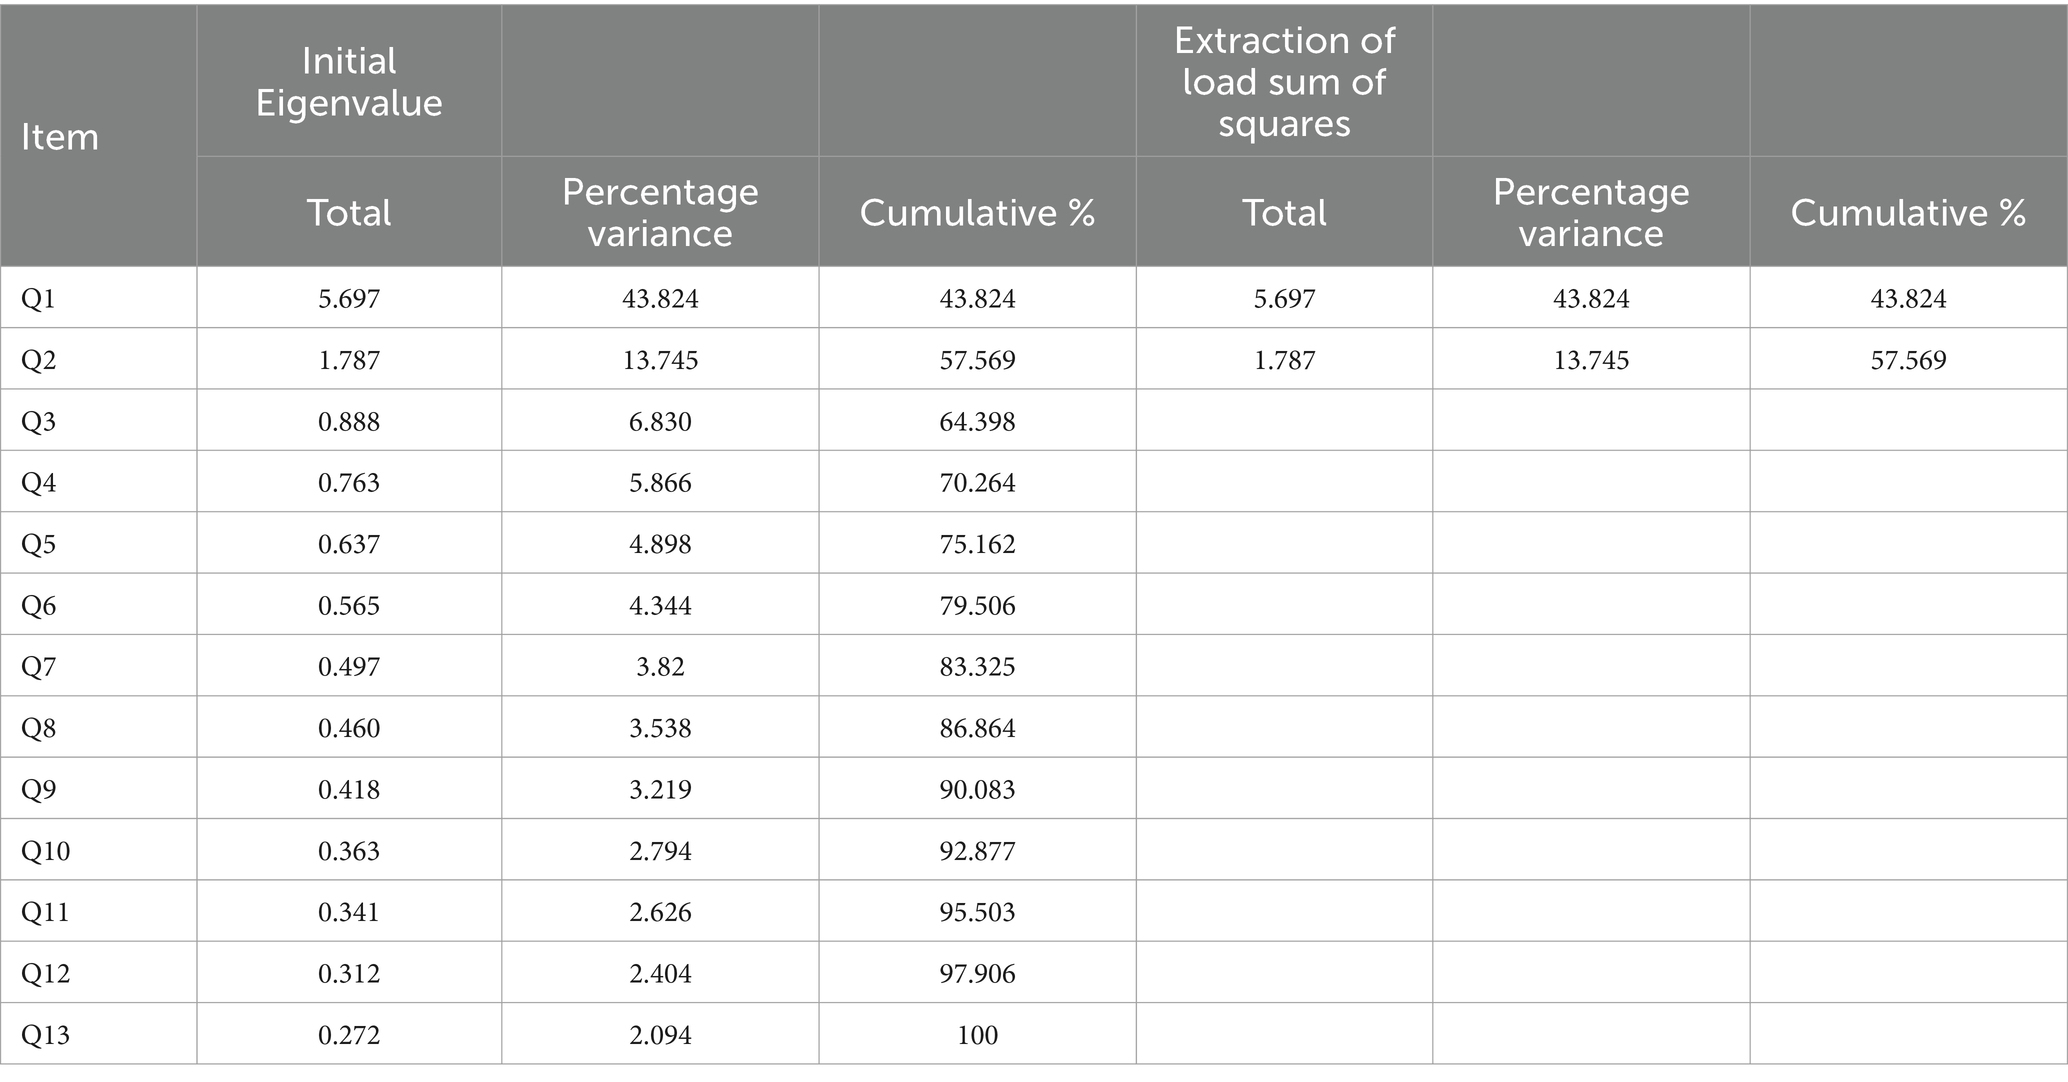Viewport: 2068px width, 1082px height.
Task: Select the cell showing 86.864
Action: pos(977,728)
